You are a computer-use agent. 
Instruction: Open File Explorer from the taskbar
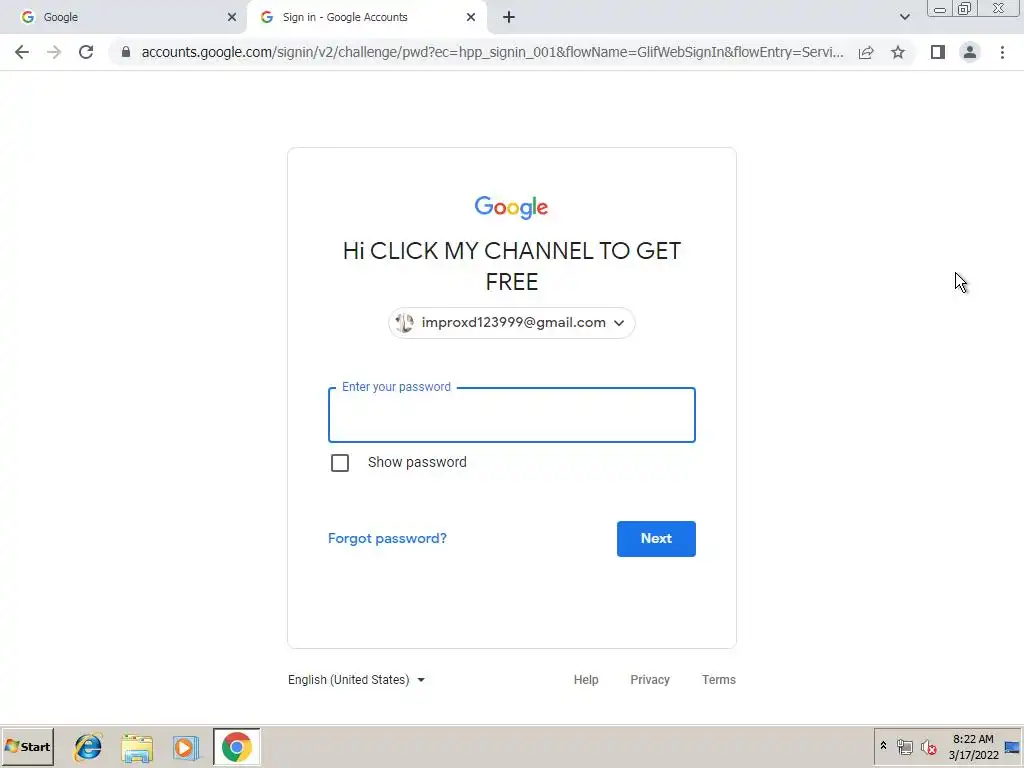136,747
